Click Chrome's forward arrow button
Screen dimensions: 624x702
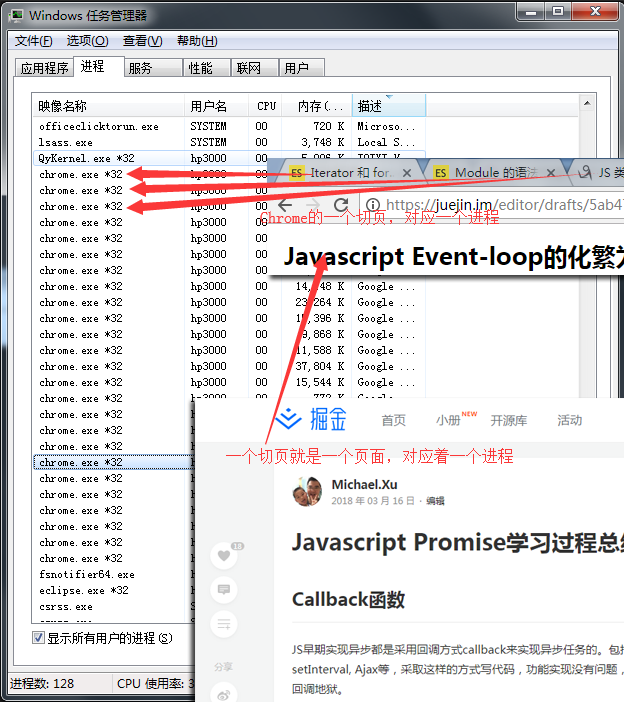tap(313, 205)
